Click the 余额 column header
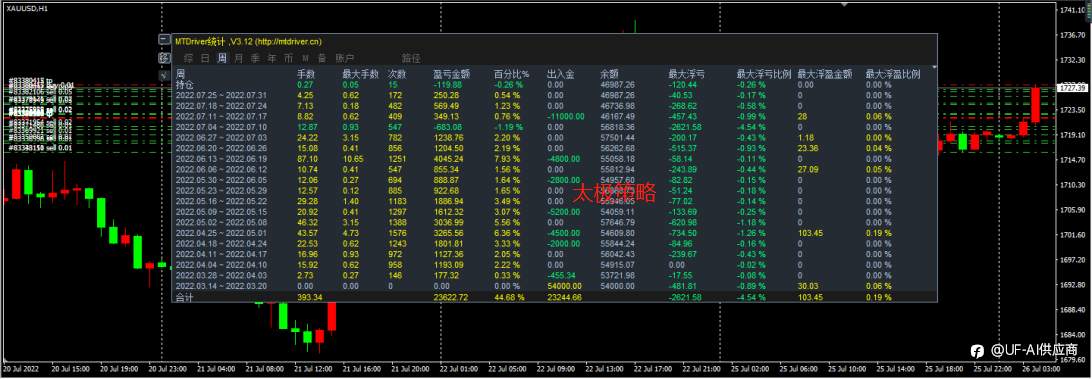 pos(609,73)
